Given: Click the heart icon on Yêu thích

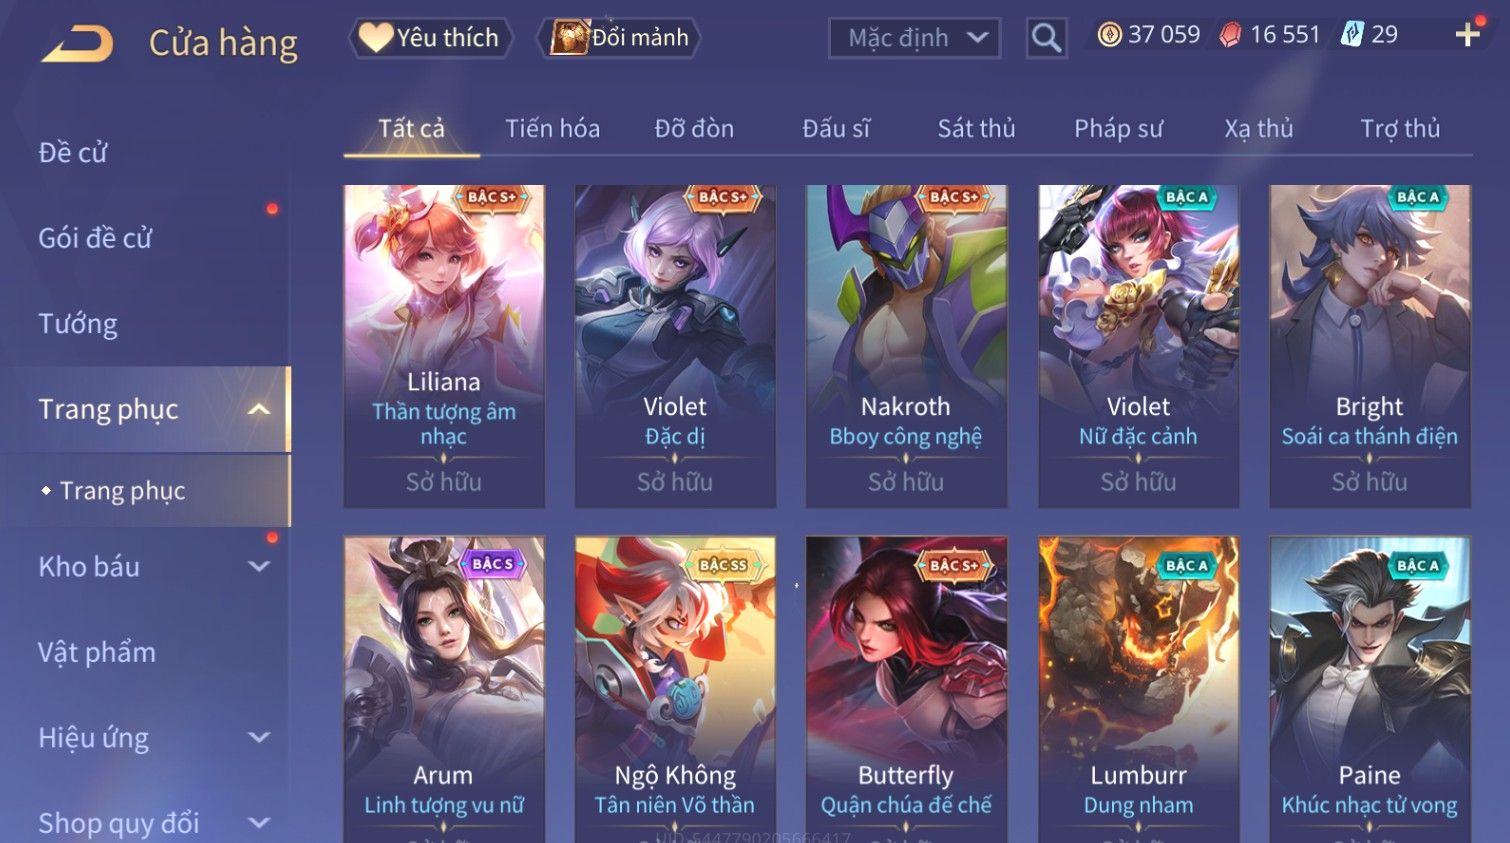Looking at the screenshot, I should pyautogui.click(x=376, y=37).
